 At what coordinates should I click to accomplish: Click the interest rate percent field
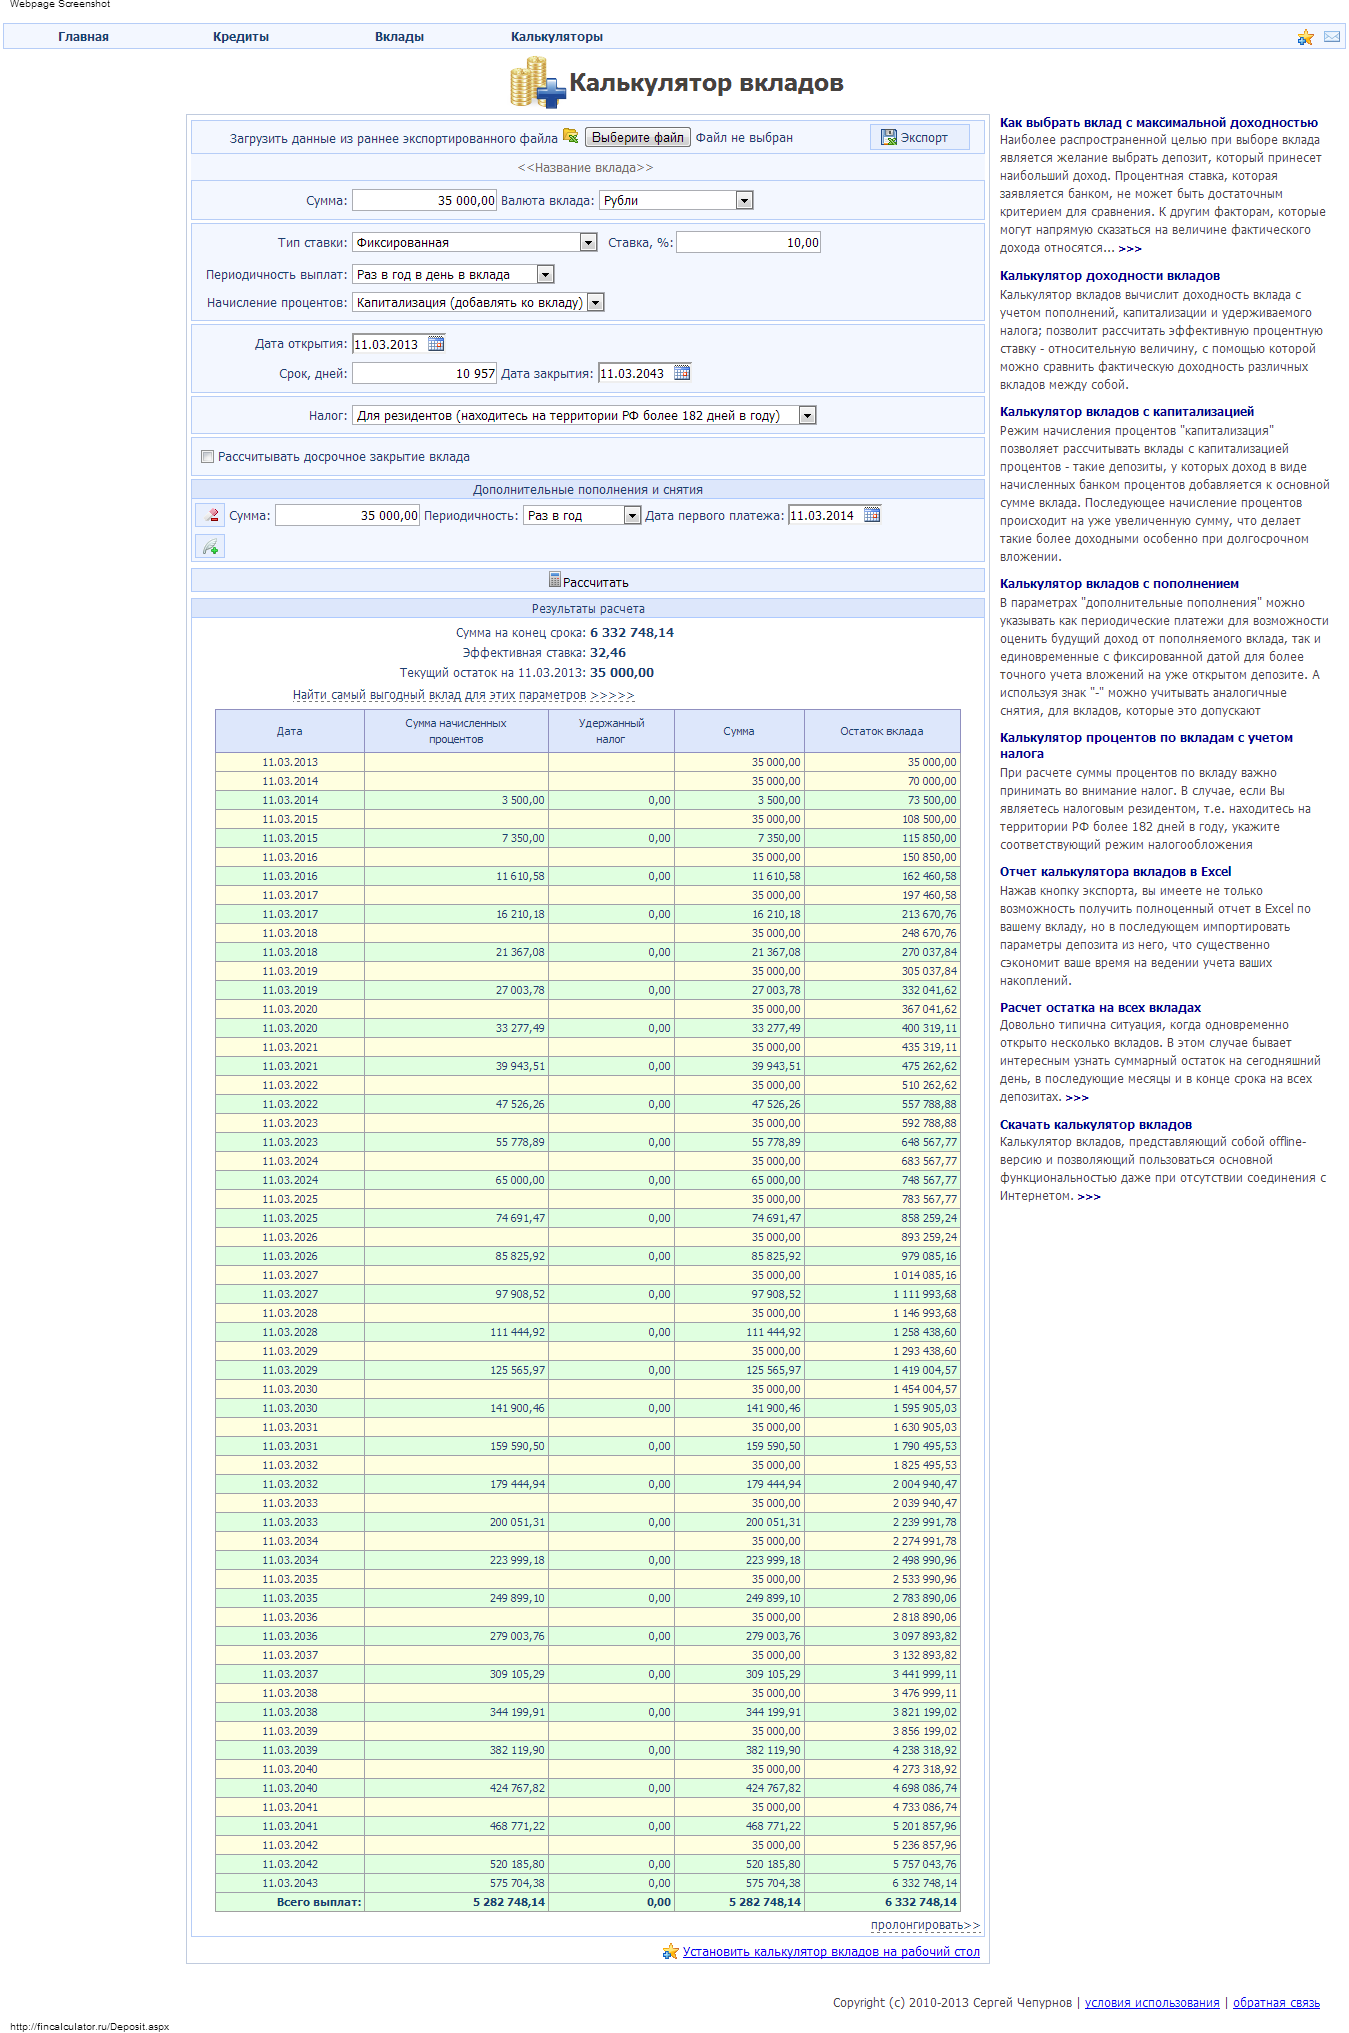pos(748,242)
